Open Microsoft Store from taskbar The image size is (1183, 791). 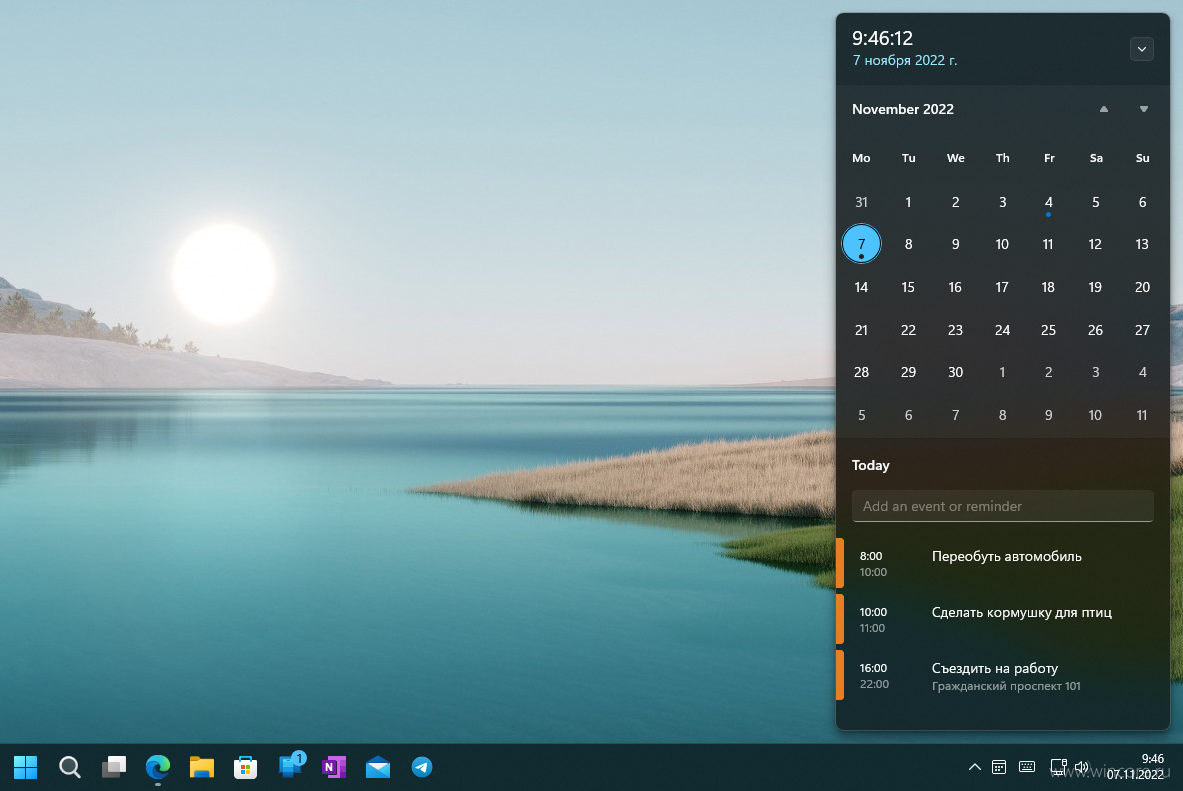coord(245,767)
